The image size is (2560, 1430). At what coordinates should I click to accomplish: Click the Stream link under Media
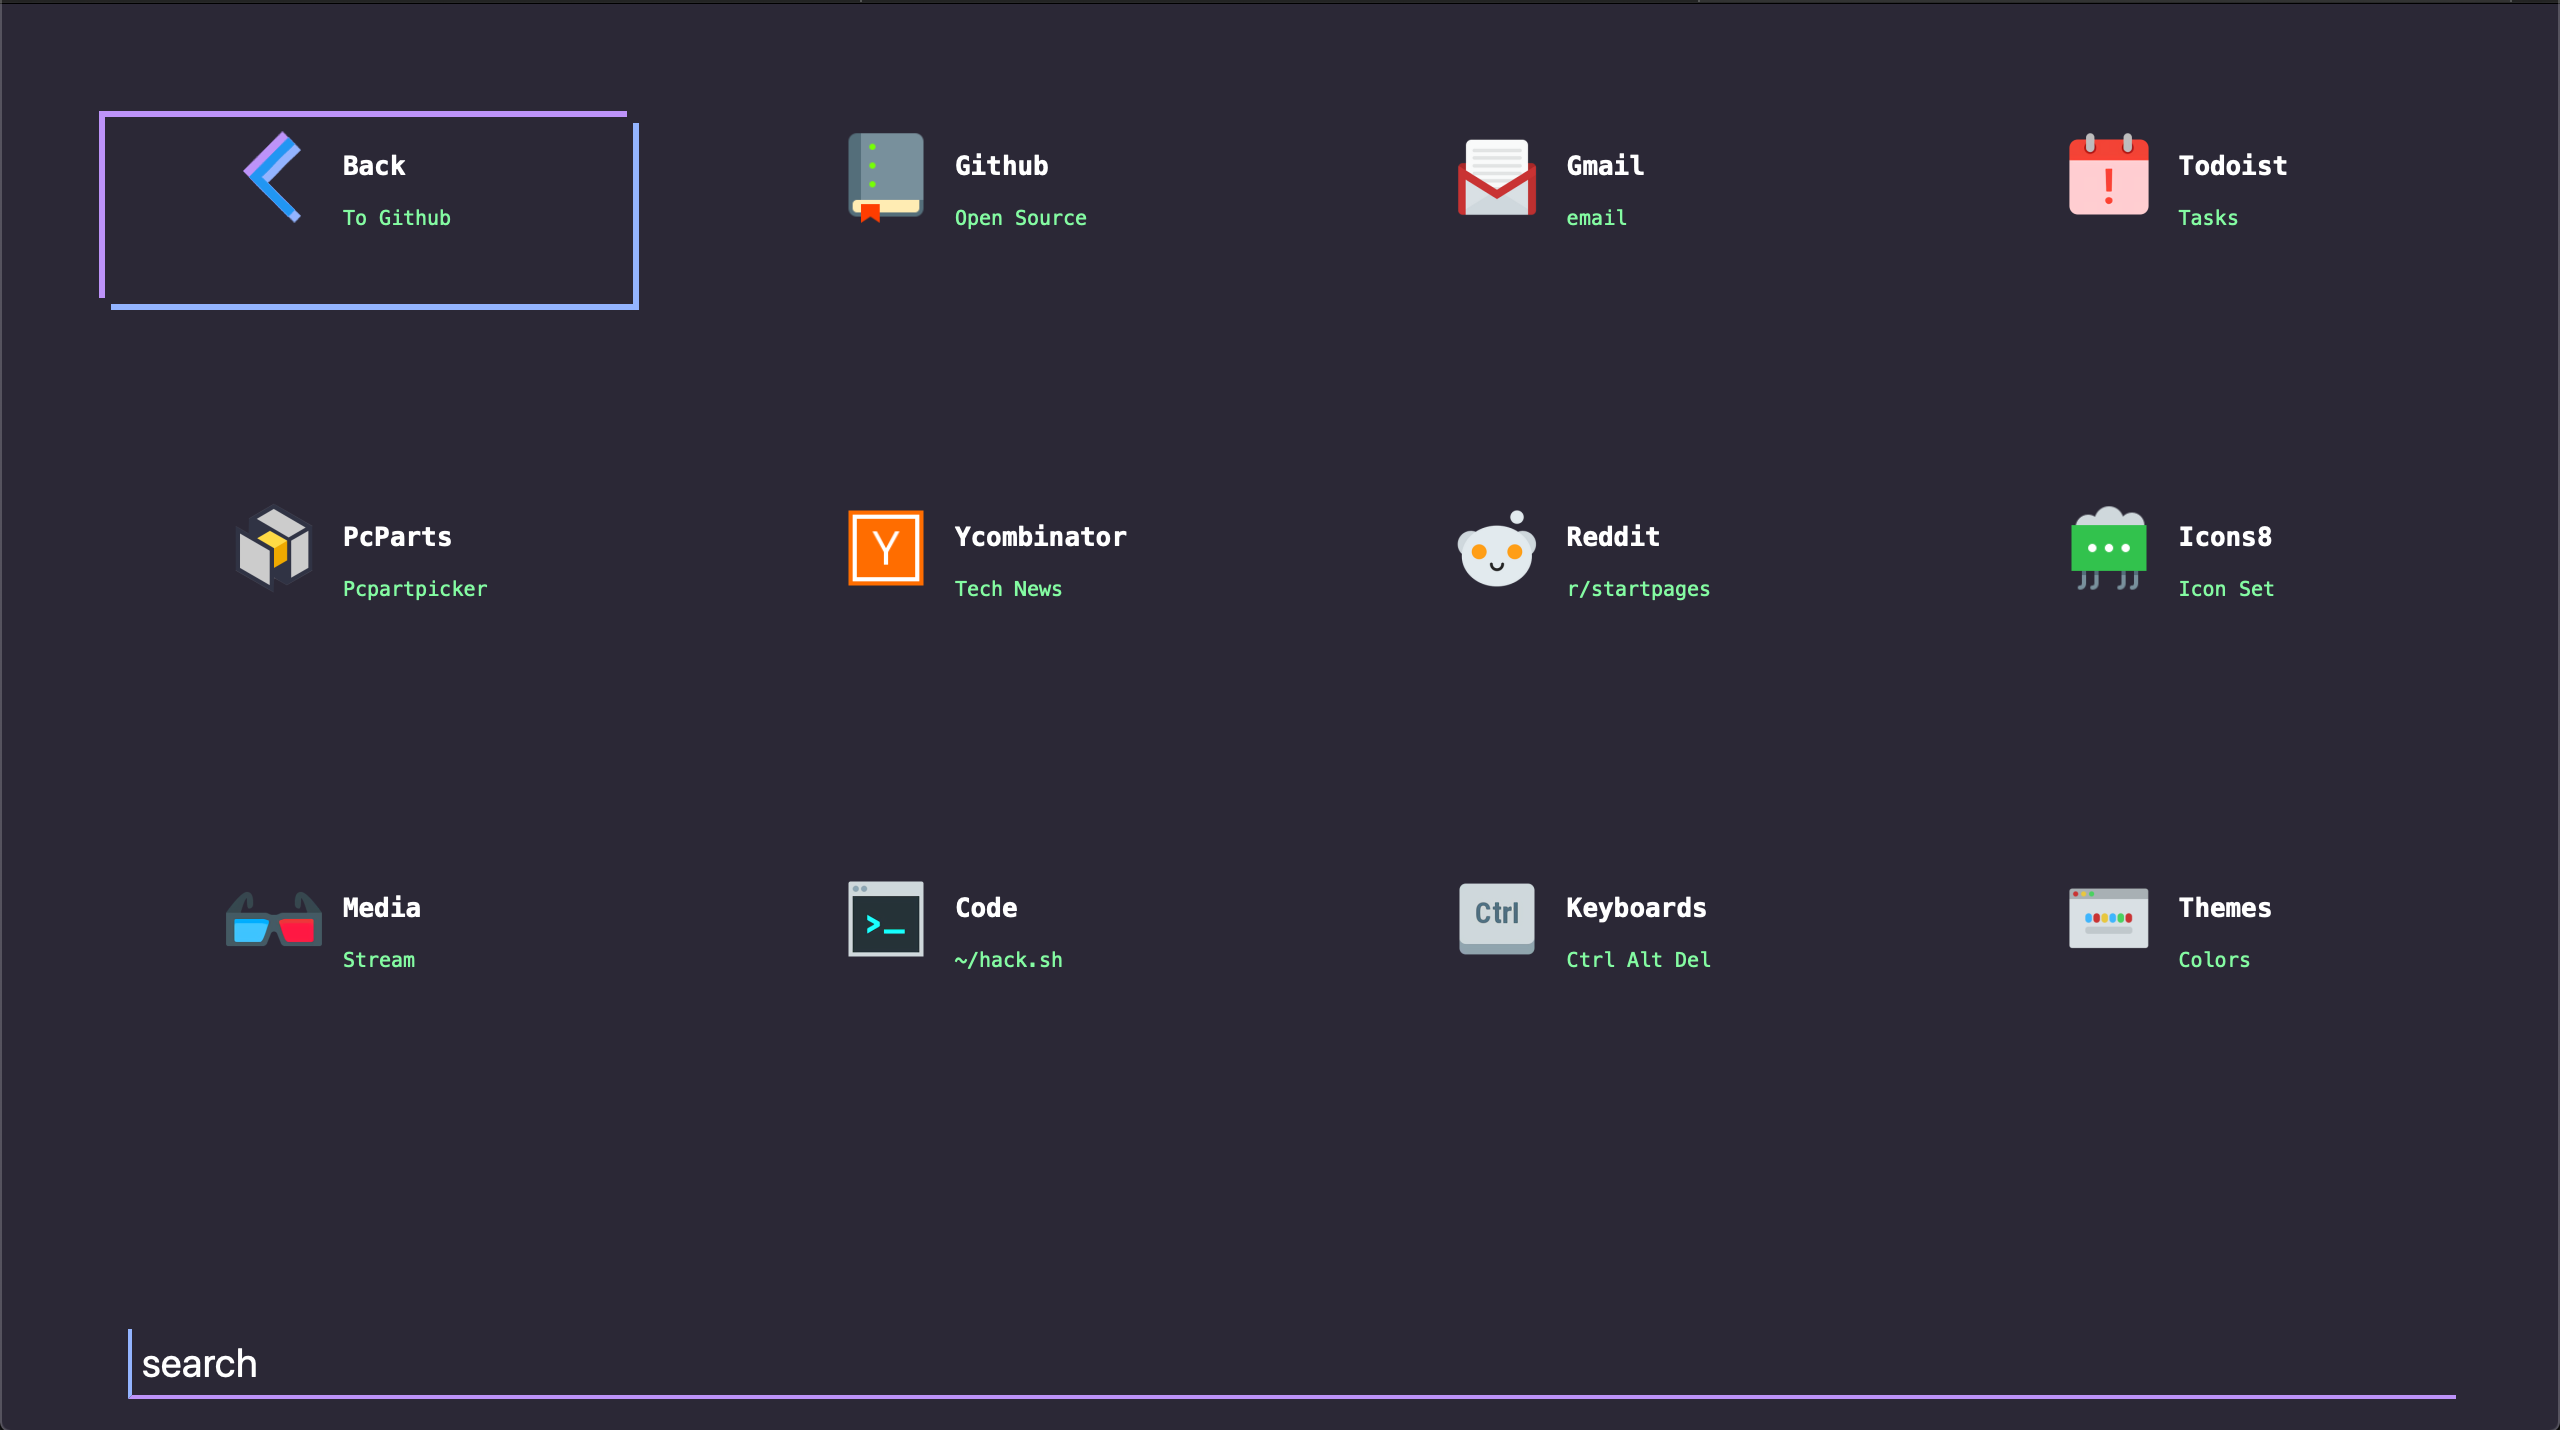[x=378, y=960]
